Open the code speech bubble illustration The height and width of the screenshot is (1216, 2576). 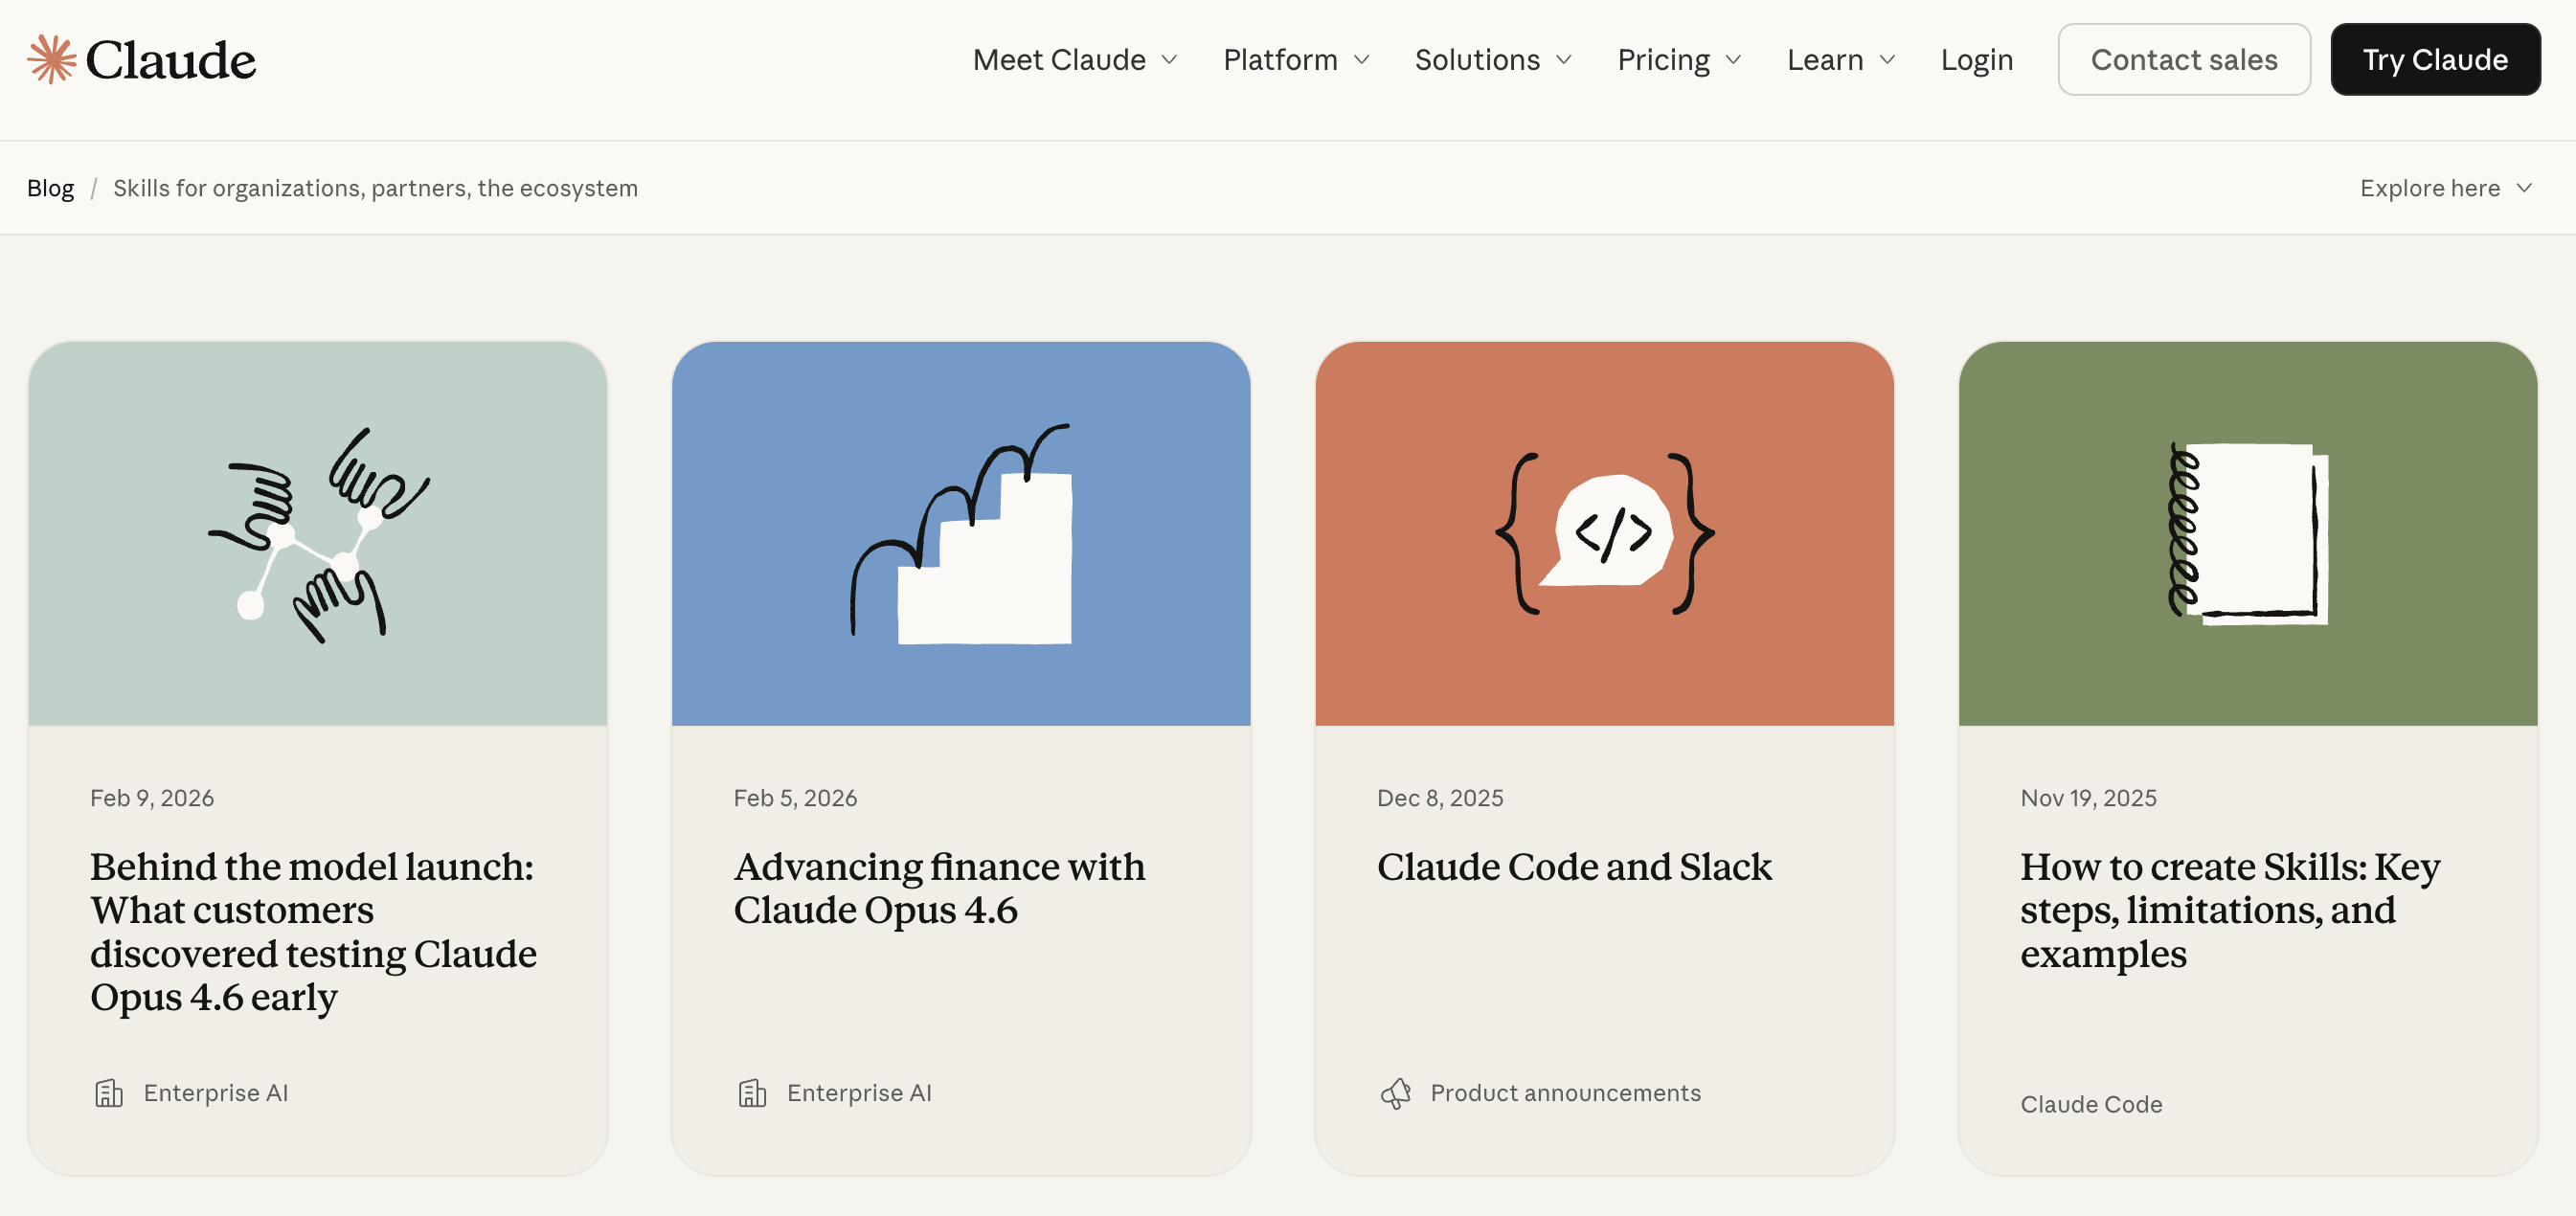[1604, 534]
